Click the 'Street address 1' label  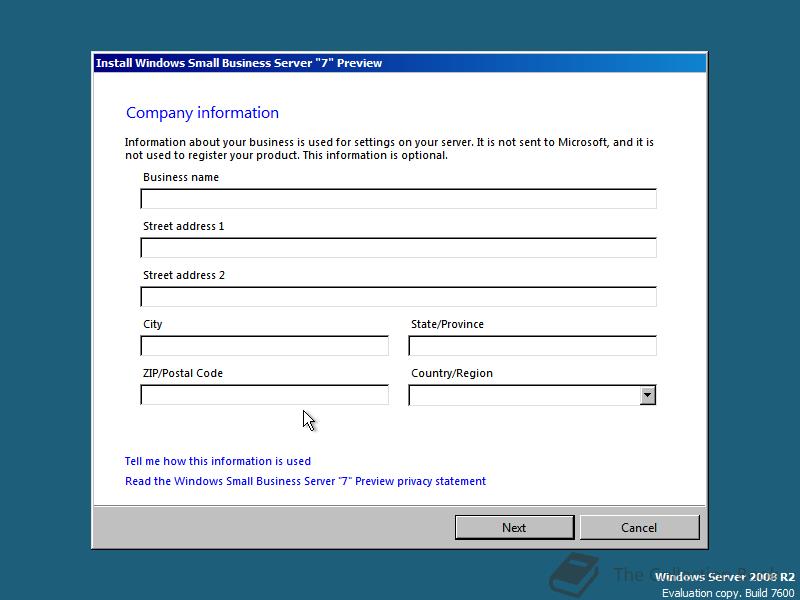click(184, 226)
